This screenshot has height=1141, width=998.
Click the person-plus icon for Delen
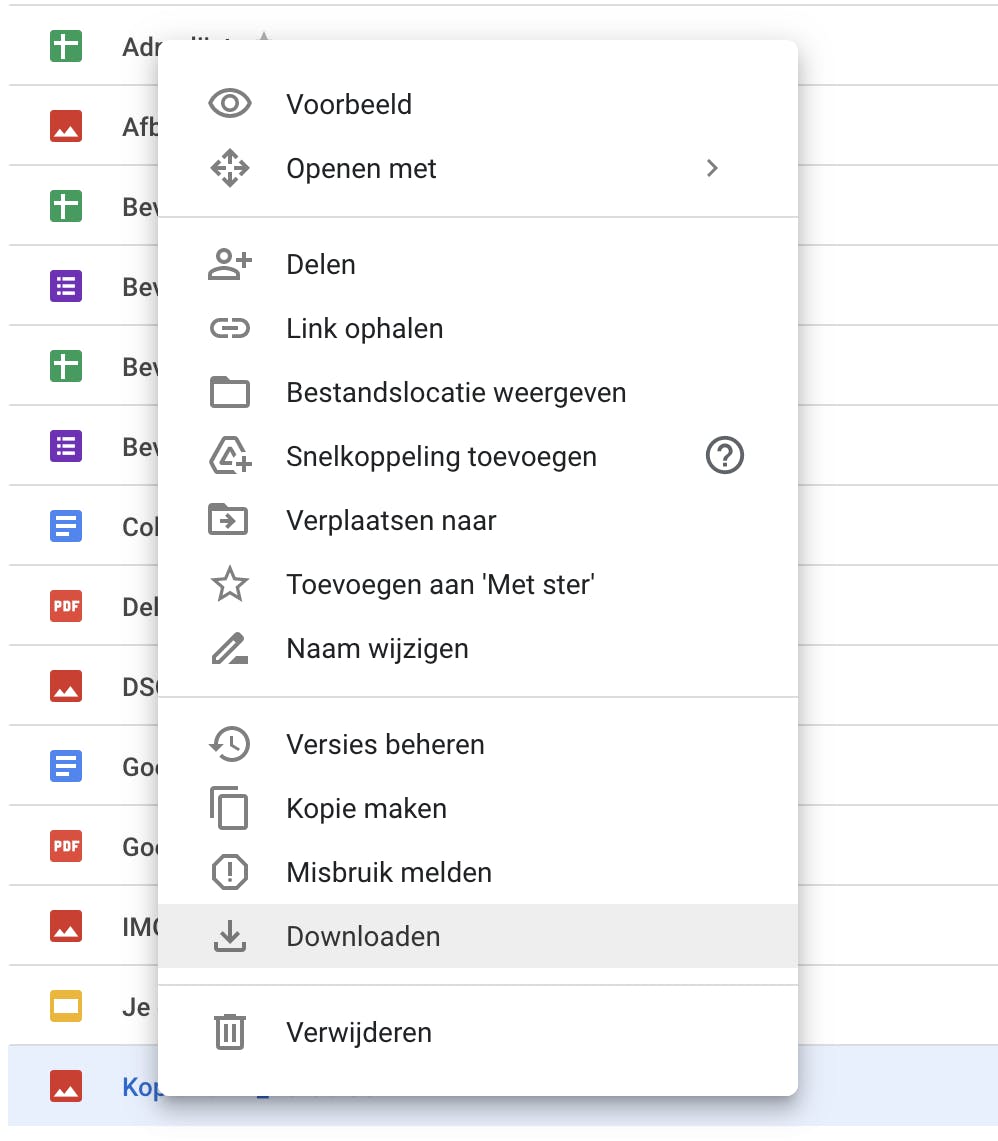point(230,264)
